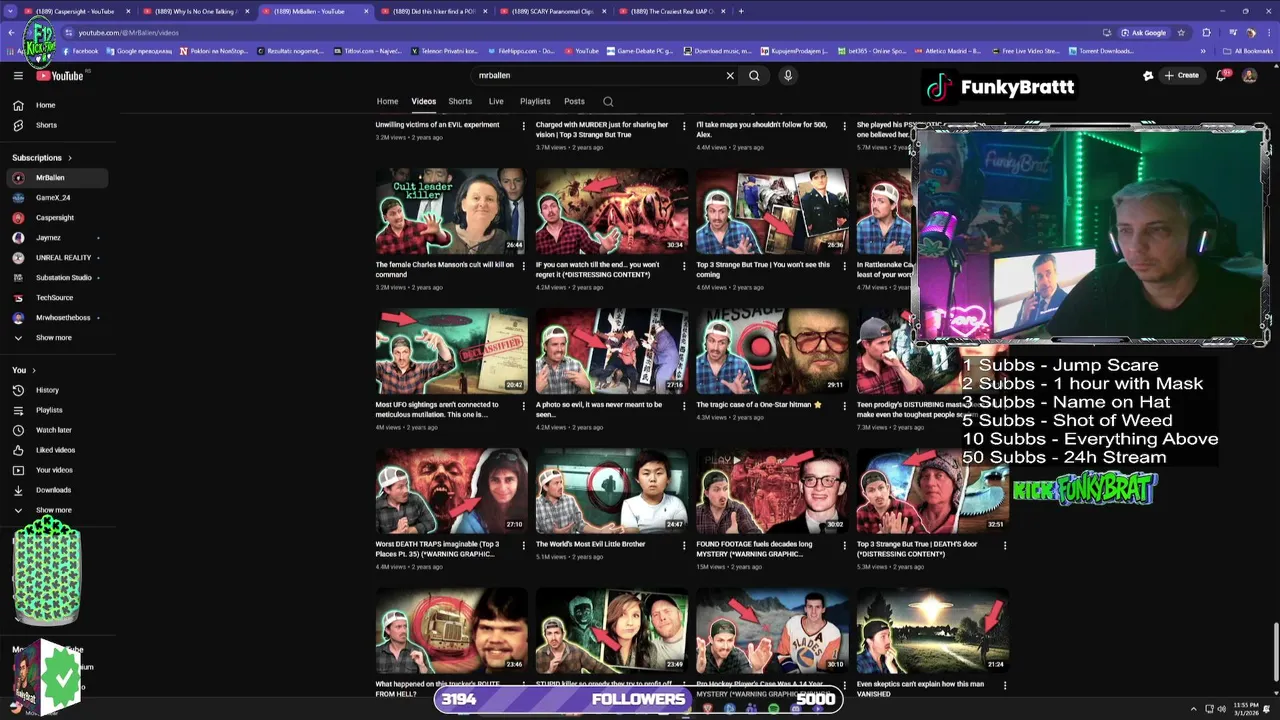Play 'The World's Most Evil Little Brother' thumbnail
This screenshot has height=720, width=1280.
click(612, 491)
